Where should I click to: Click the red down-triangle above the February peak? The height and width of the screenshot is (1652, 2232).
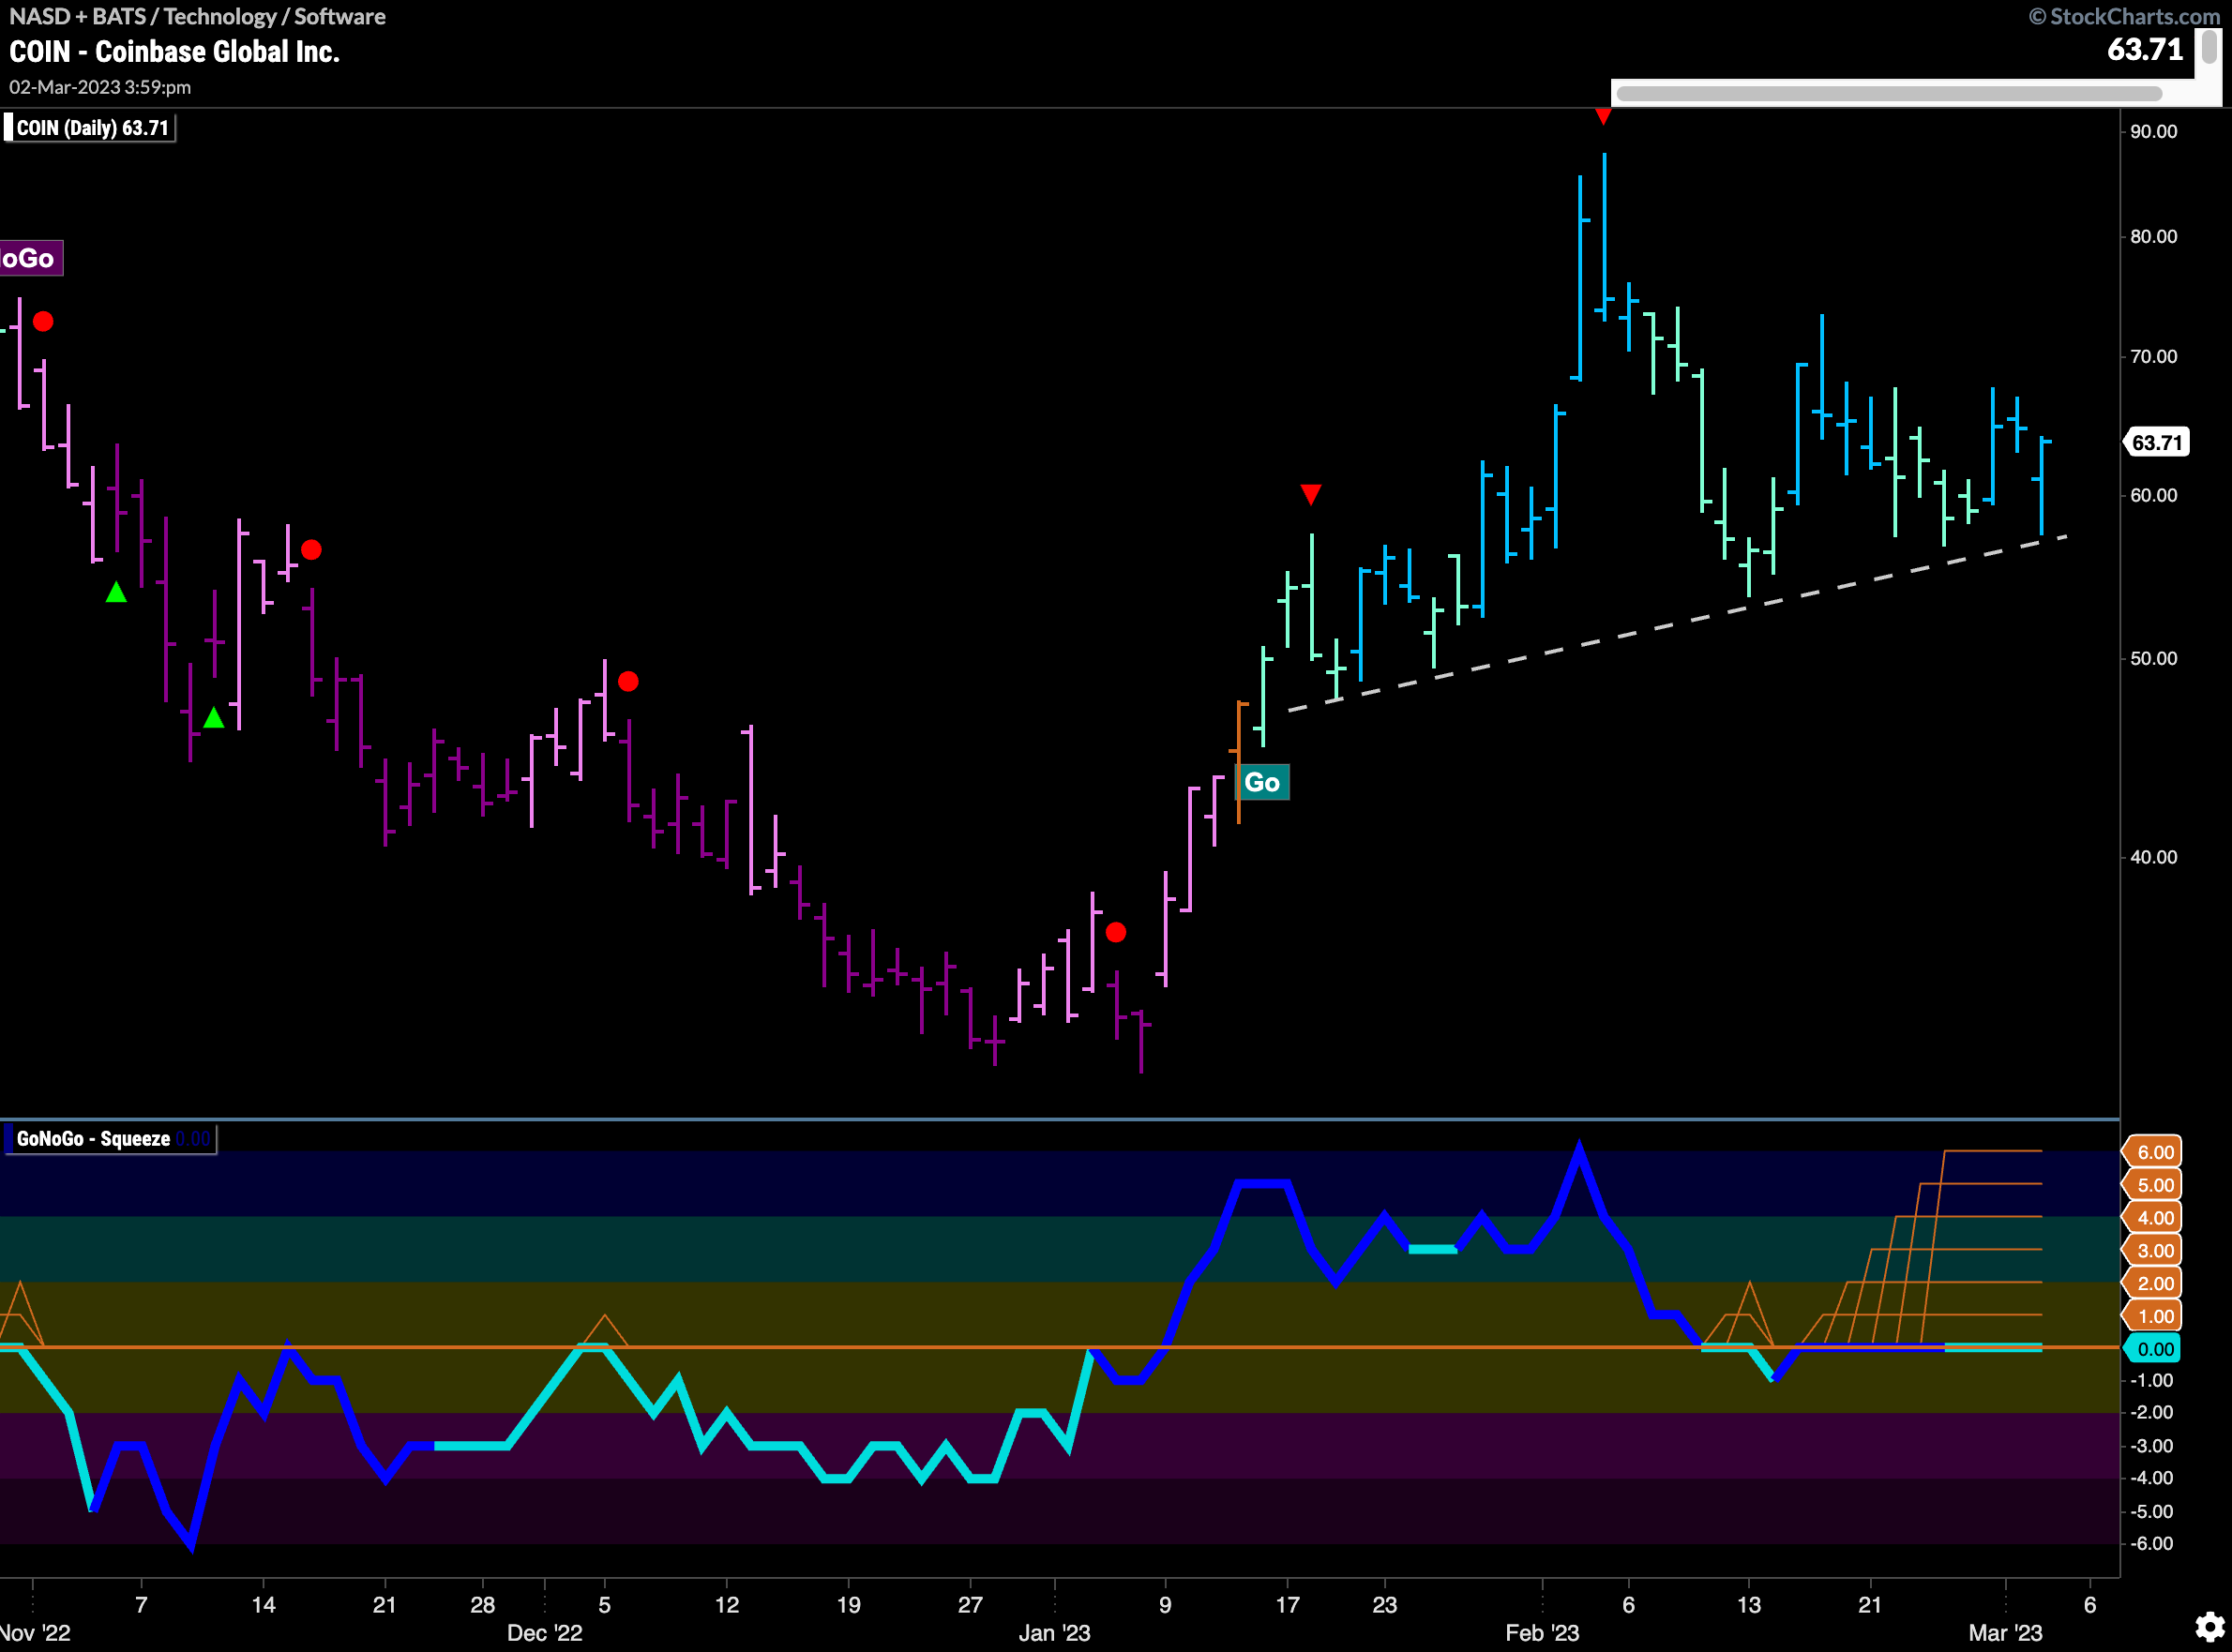tap(1603, 117)
